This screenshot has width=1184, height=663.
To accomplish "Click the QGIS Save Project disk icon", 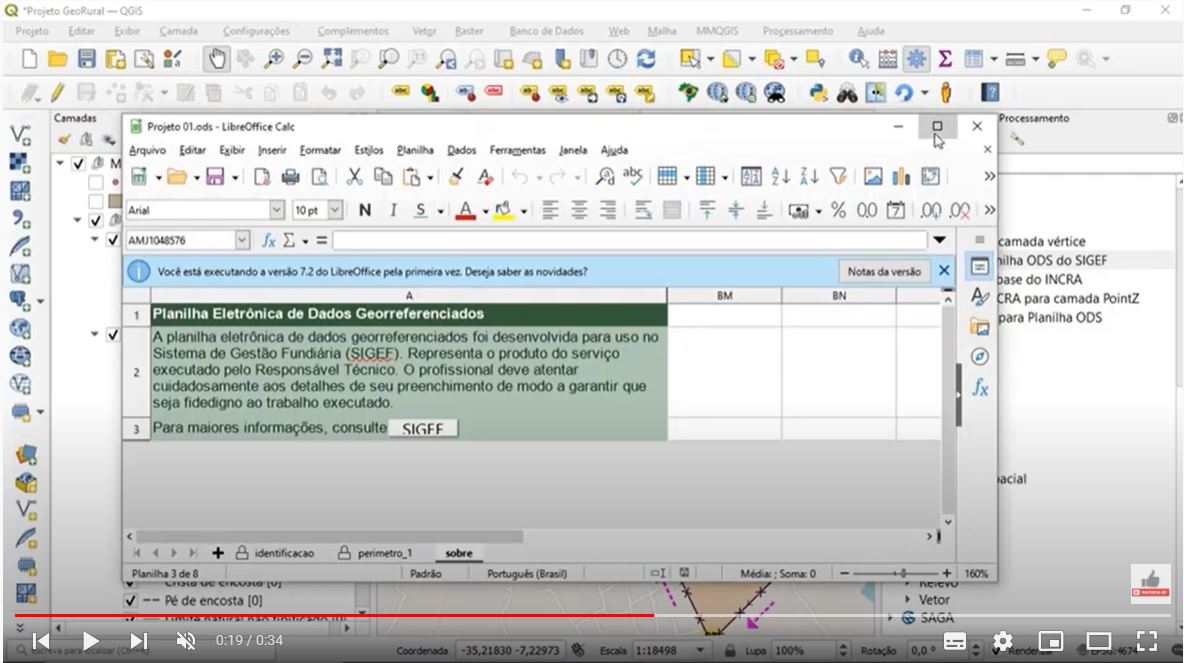I will pos(87,59).
